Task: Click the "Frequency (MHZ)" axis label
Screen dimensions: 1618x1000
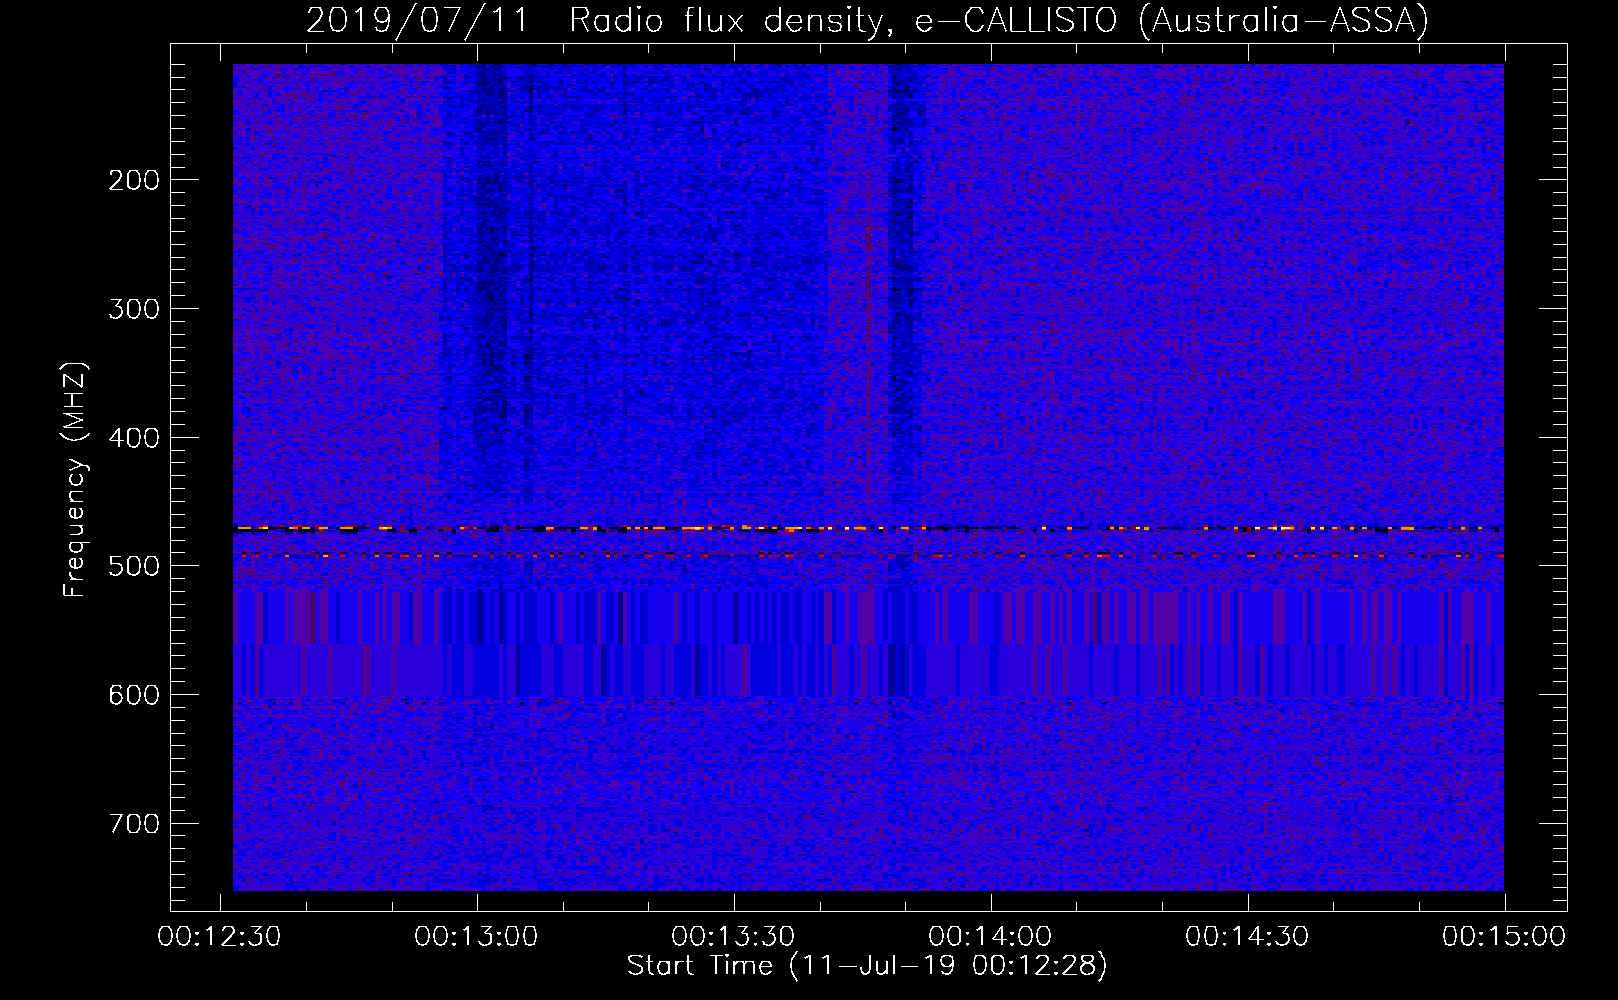Action: [75, 480]
